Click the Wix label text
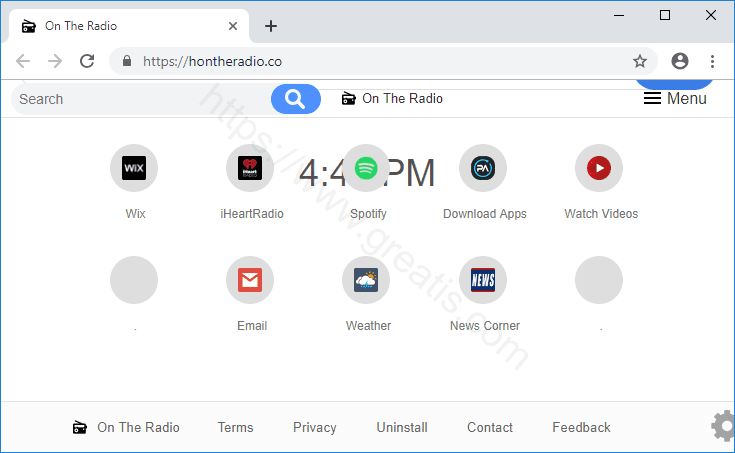Image resolution: width=735 pixels, height=453 pixels. tap(135, 214)
